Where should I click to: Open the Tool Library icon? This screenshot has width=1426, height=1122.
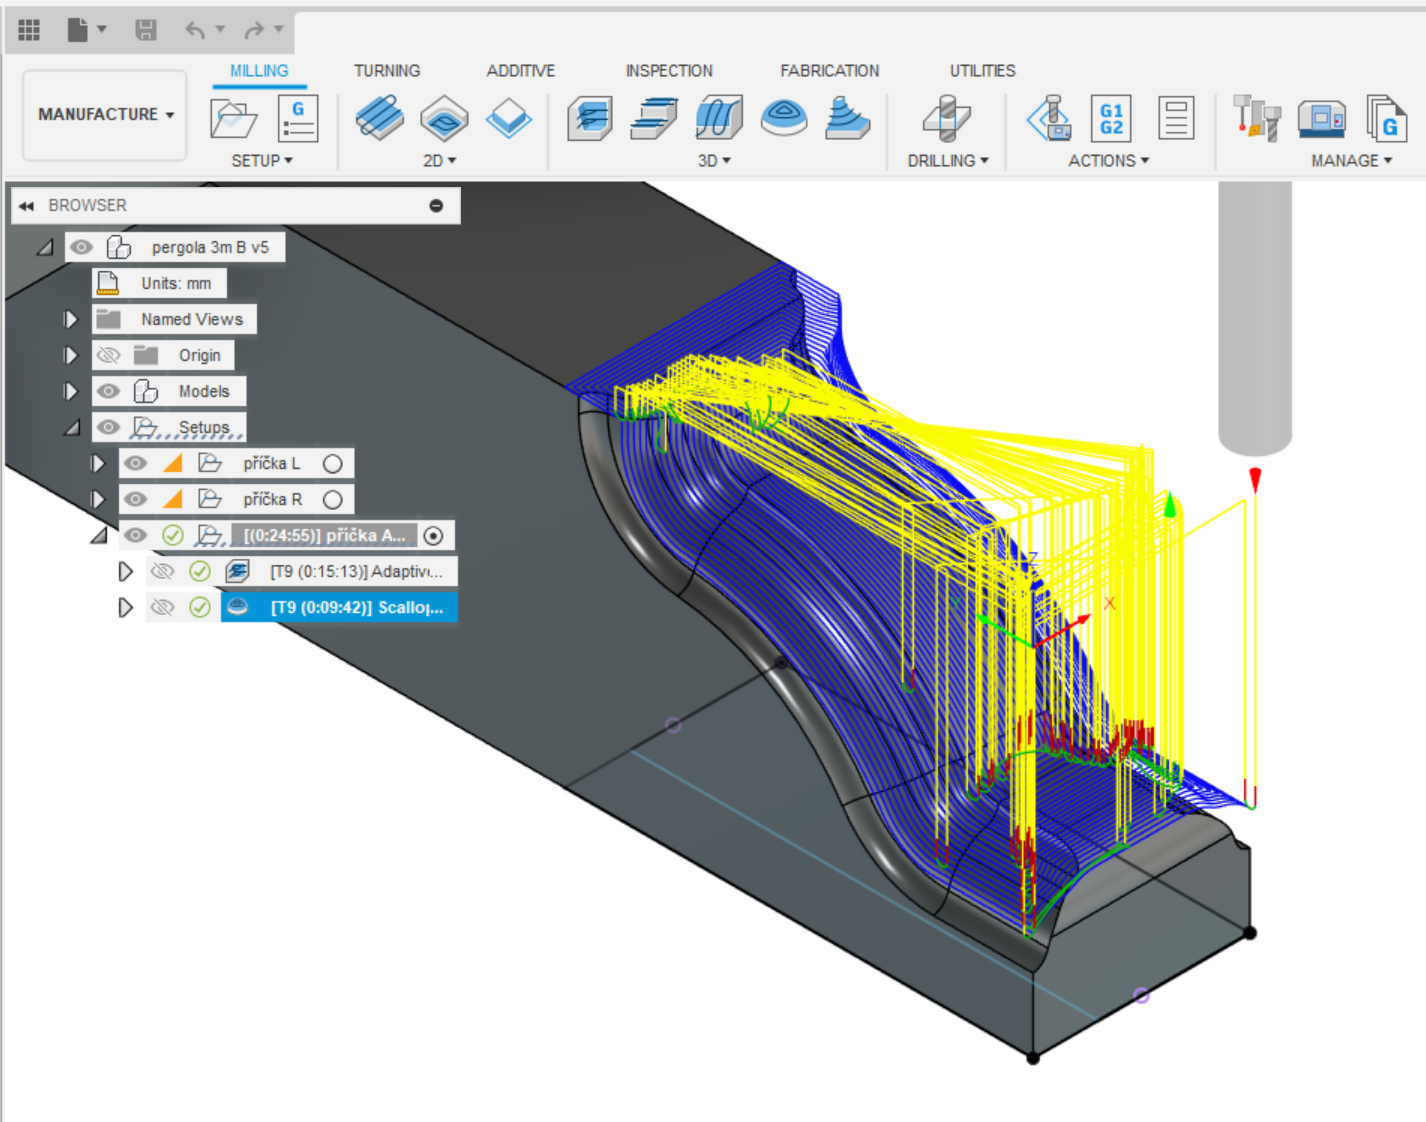coord(1256,119)
